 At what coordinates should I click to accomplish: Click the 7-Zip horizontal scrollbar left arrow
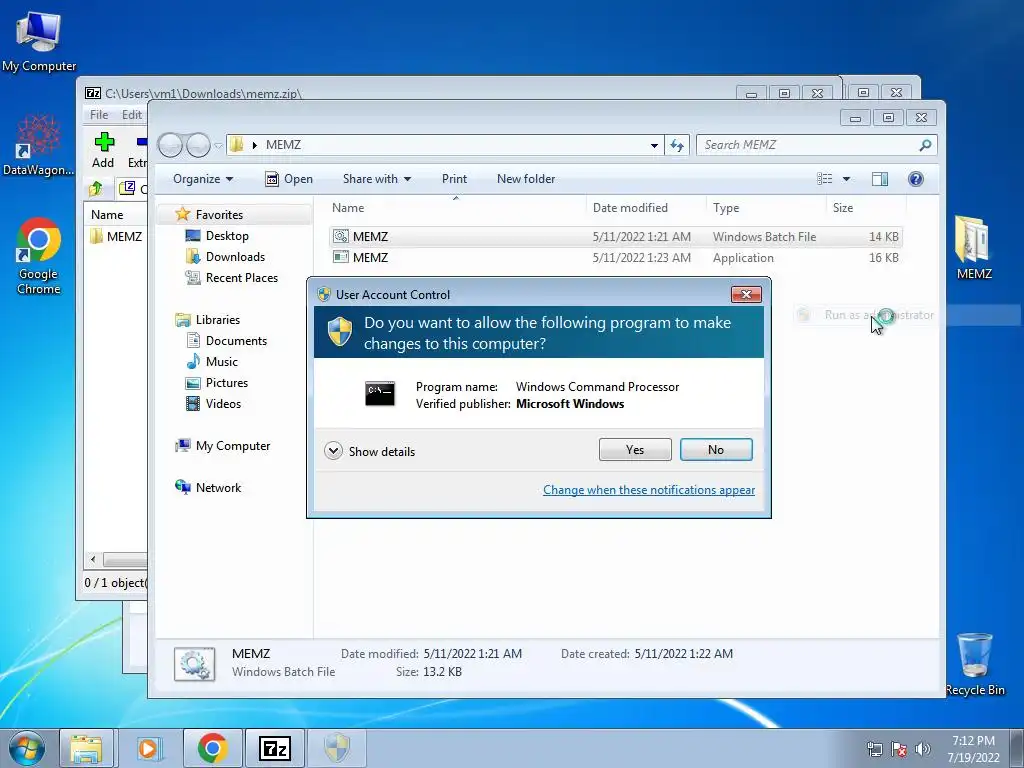click(93, 560)
